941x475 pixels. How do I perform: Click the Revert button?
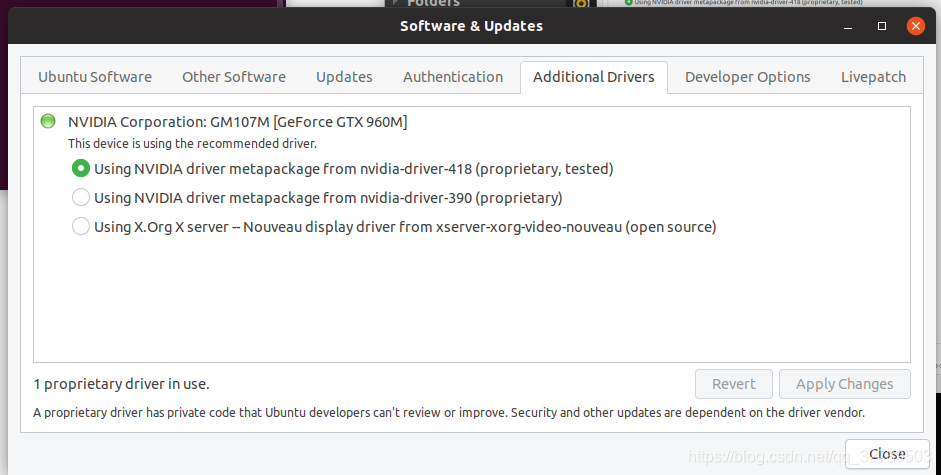pyautogui.click(x=734, y=384)
